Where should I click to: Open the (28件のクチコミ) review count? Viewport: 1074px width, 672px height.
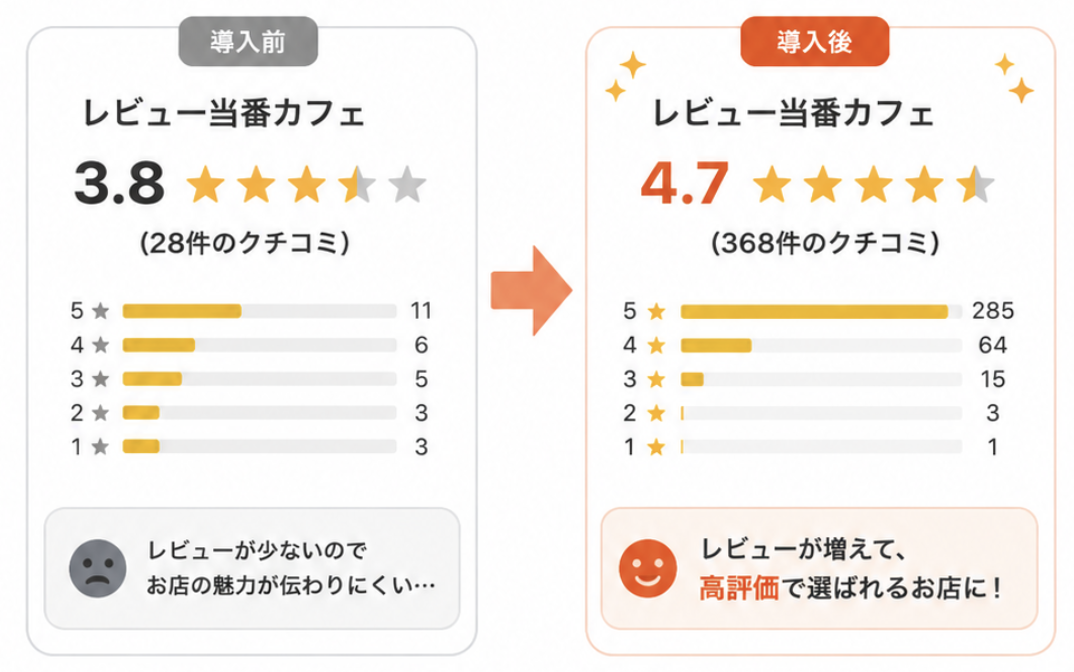(x=245, y=242)
